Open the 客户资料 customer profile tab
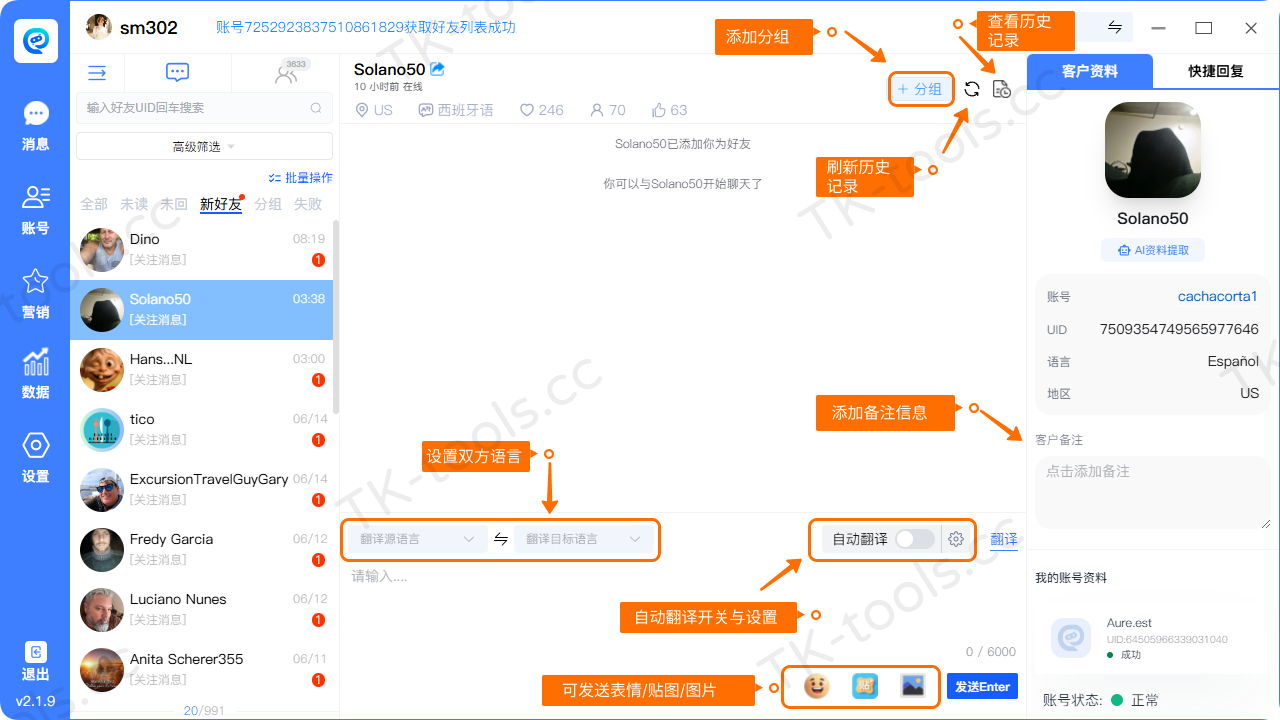The image size is (1280, 720). 1090,71
